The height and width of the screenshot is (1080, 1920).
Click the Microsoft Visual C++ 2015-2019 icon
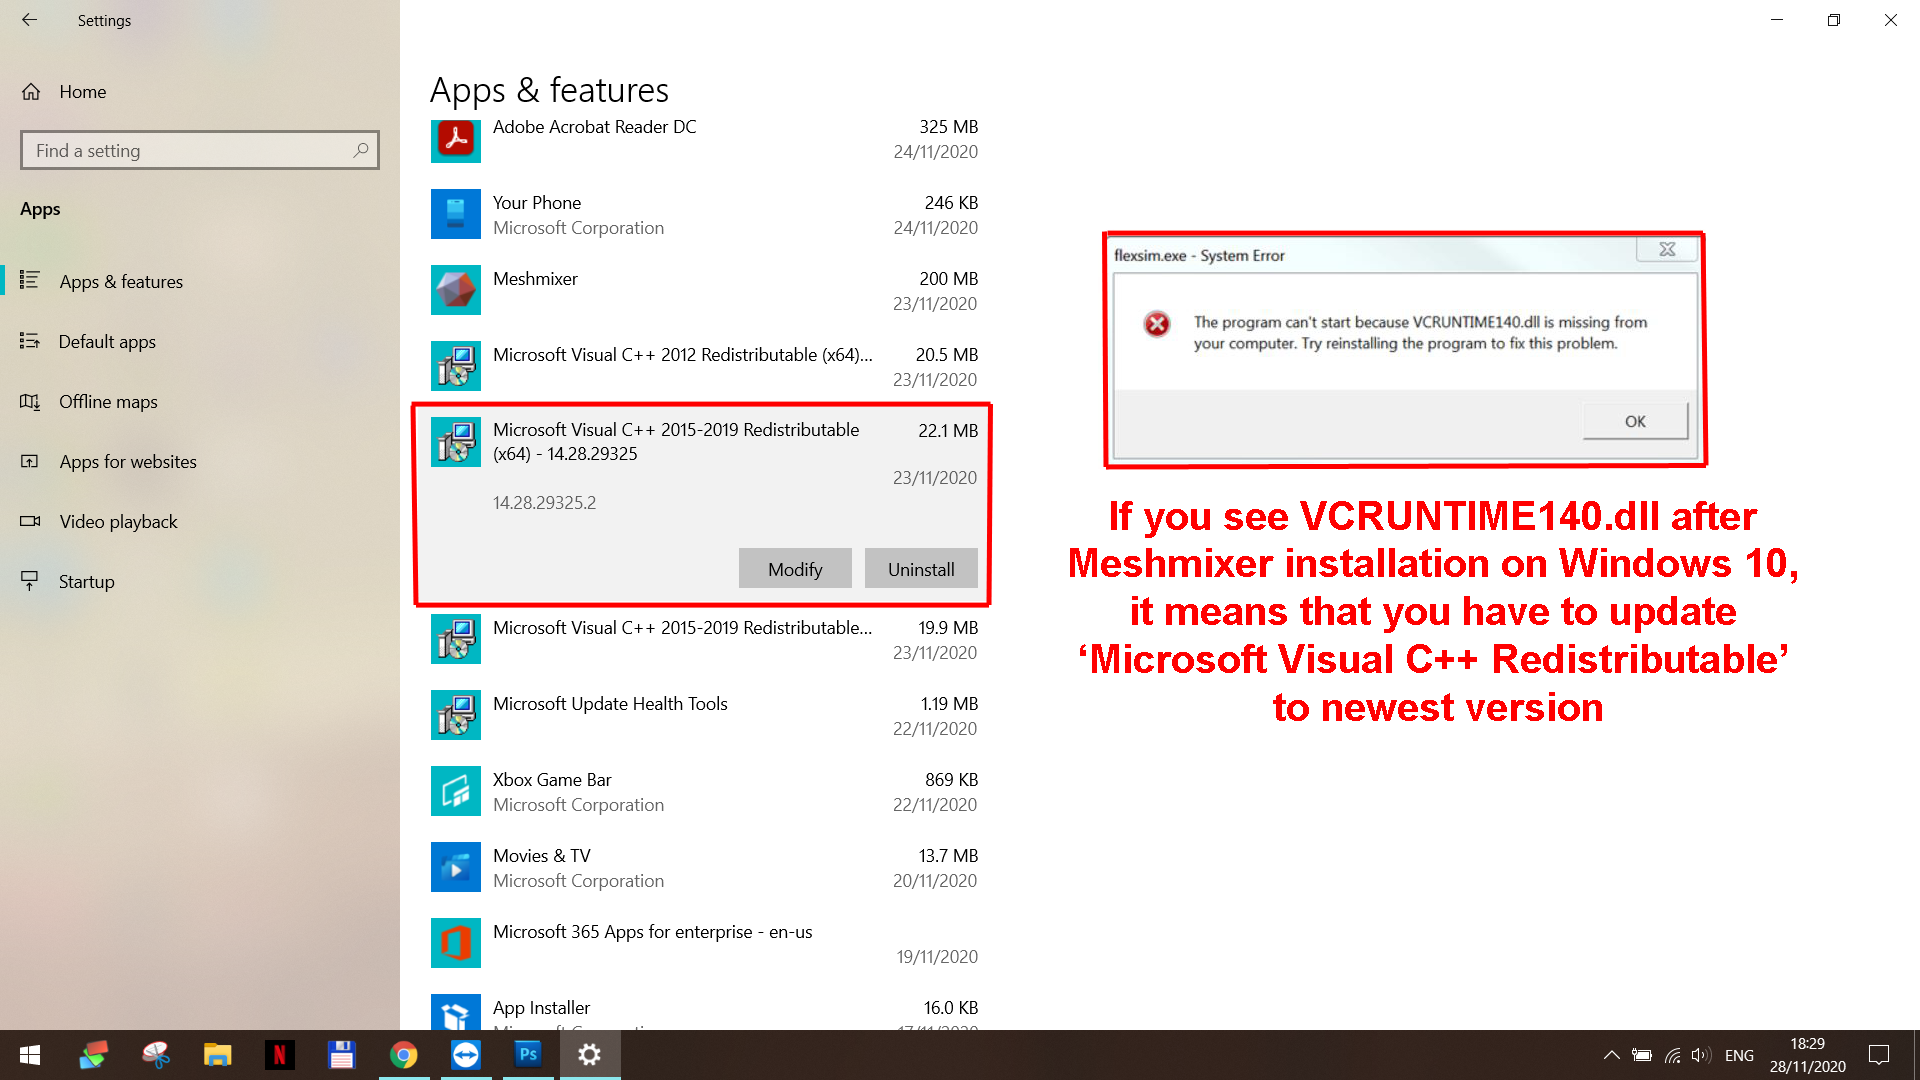[456, 440]
